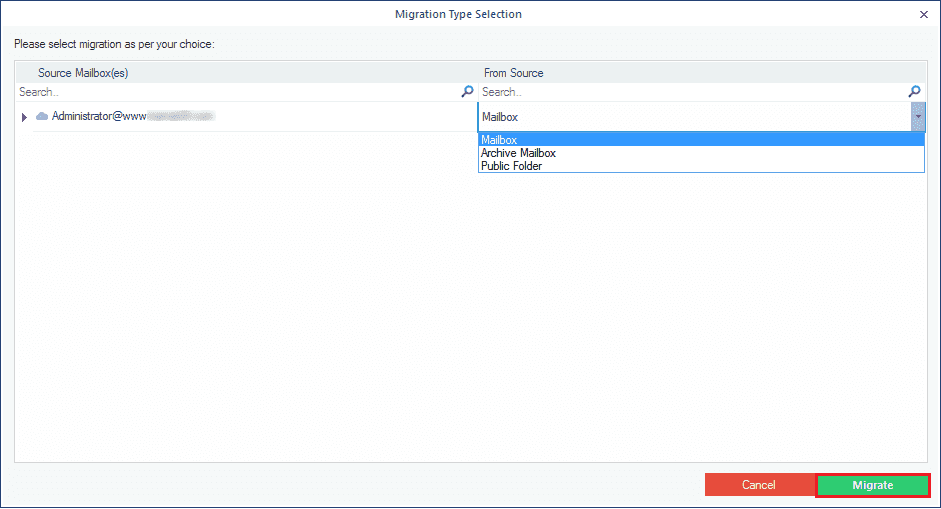Click the magnifier icon in From Source search

click(914, 91)
